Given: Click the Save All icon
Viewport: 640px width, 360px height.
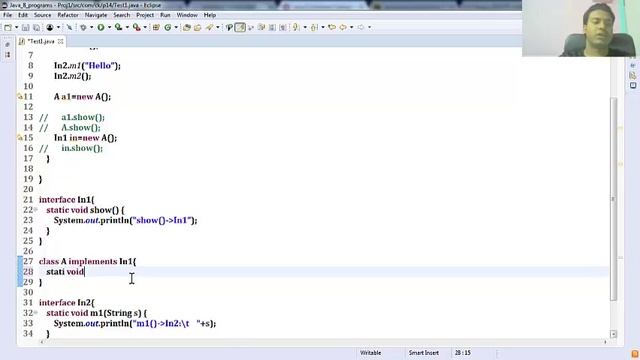Looking at the screenshot, I should 36,27.
